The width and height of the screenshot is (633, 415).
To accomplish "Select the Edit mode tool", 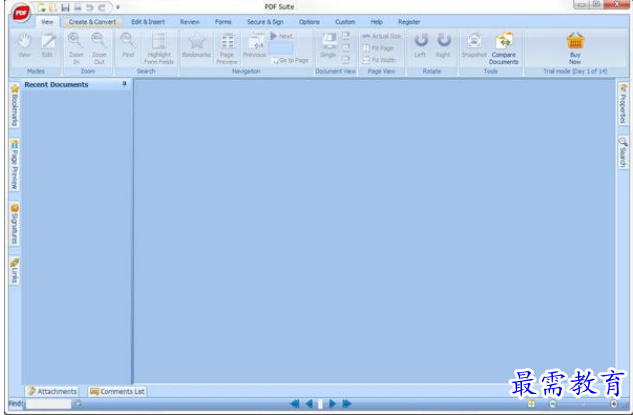I will click(x=48, y=45).
